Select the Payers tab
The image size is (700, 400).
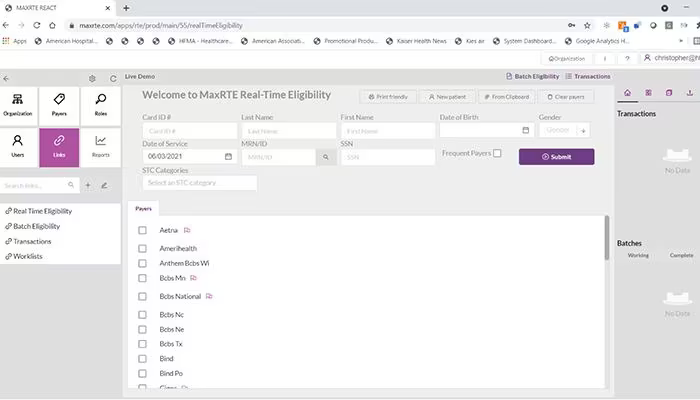143,208
